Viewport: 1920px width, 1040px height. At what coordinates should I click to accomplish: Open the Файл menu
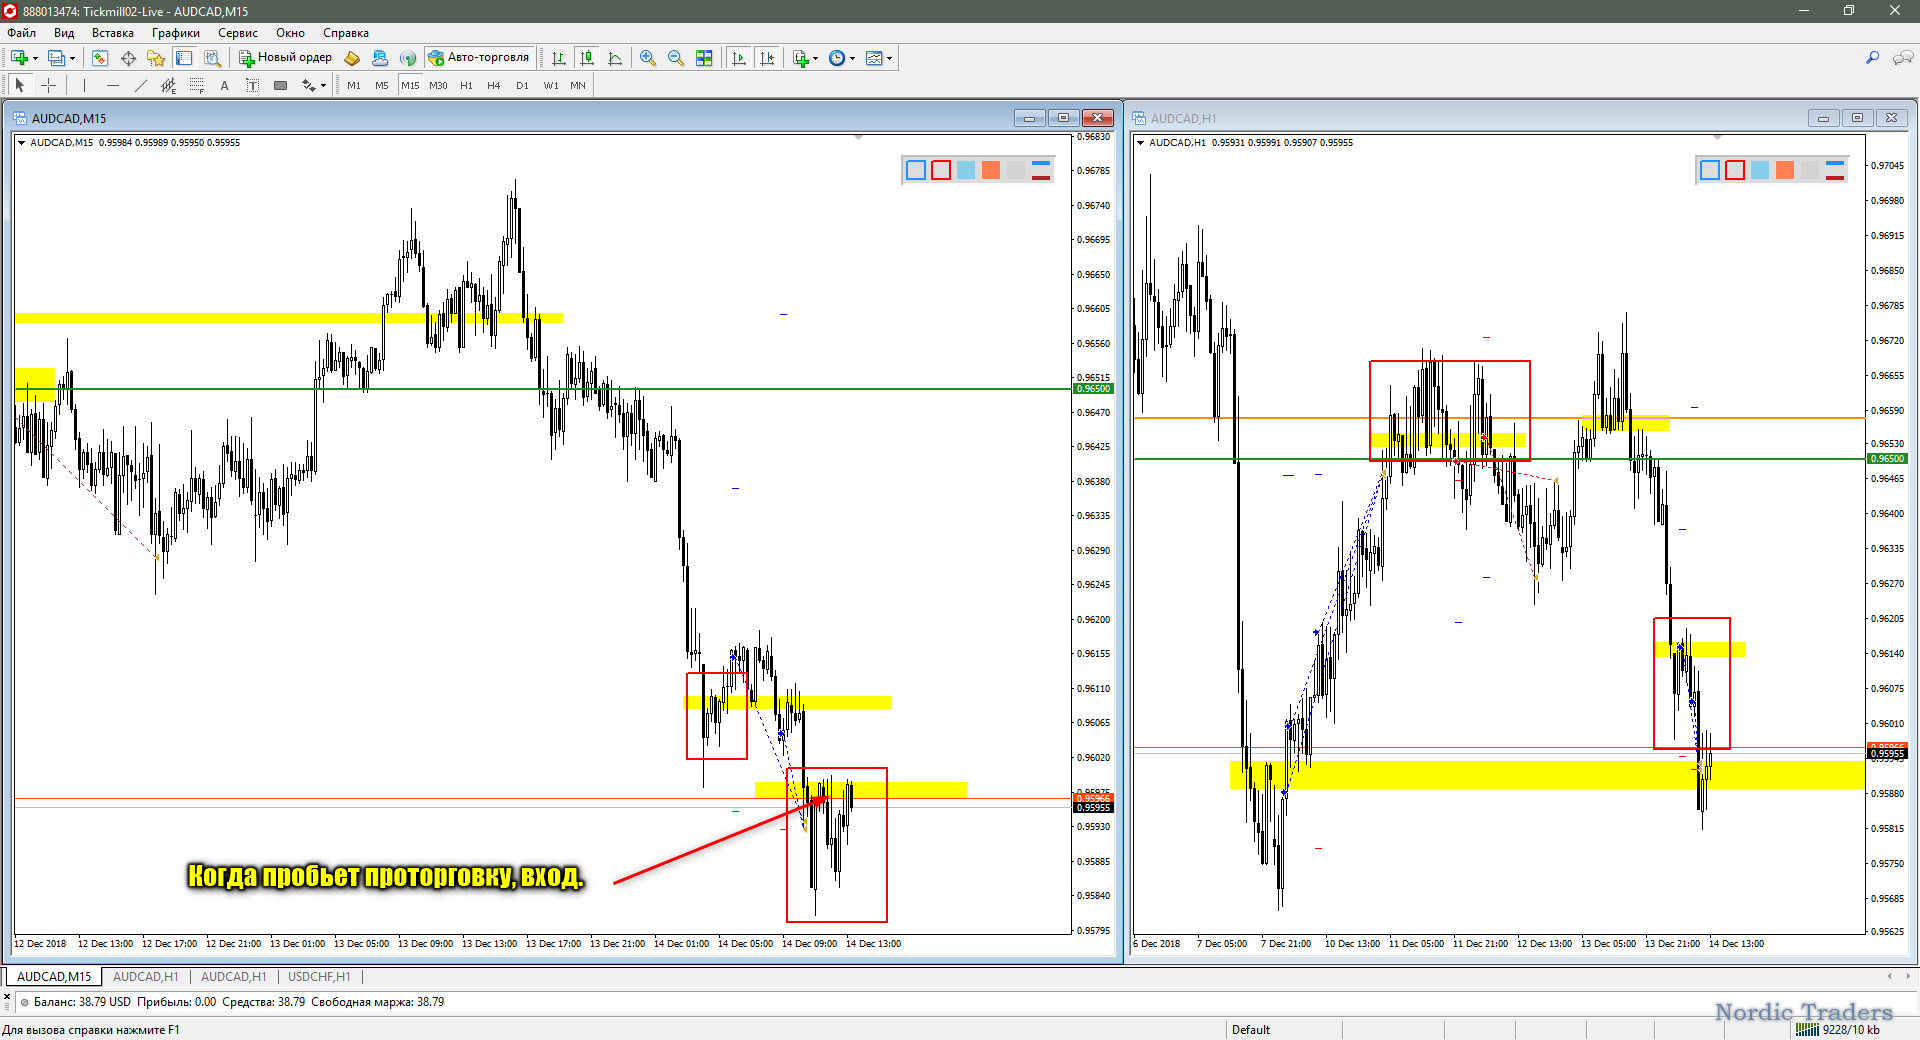point(22,33)
